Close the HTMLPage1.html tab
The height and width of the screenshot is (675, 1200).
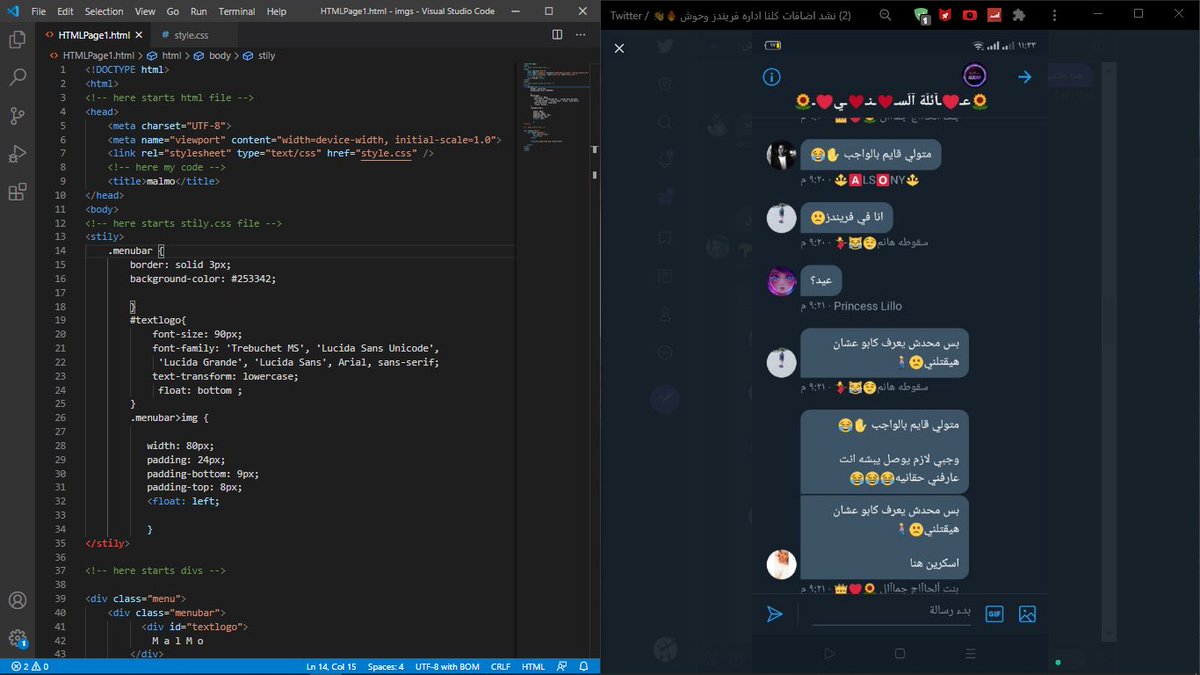tap(141, 35)
